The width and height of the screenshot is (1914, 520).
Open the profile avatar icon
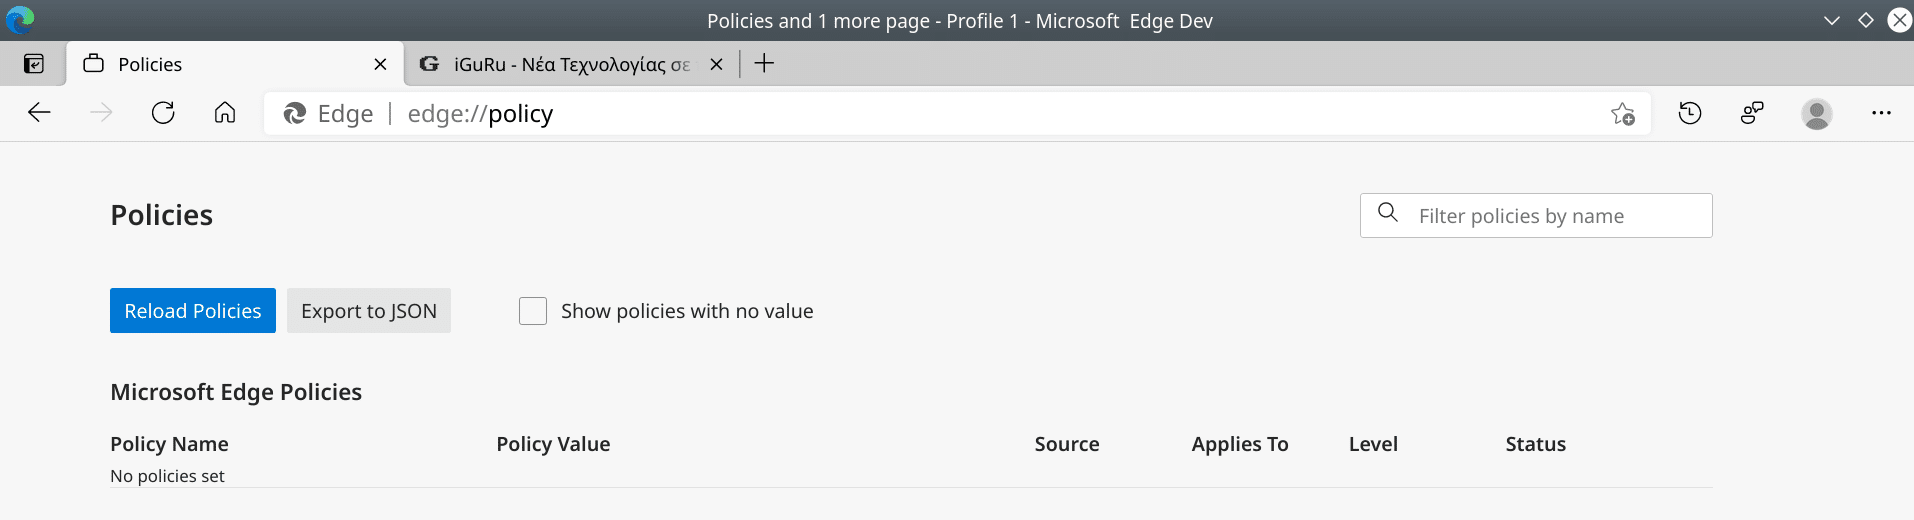click(x=1817, y=114)
